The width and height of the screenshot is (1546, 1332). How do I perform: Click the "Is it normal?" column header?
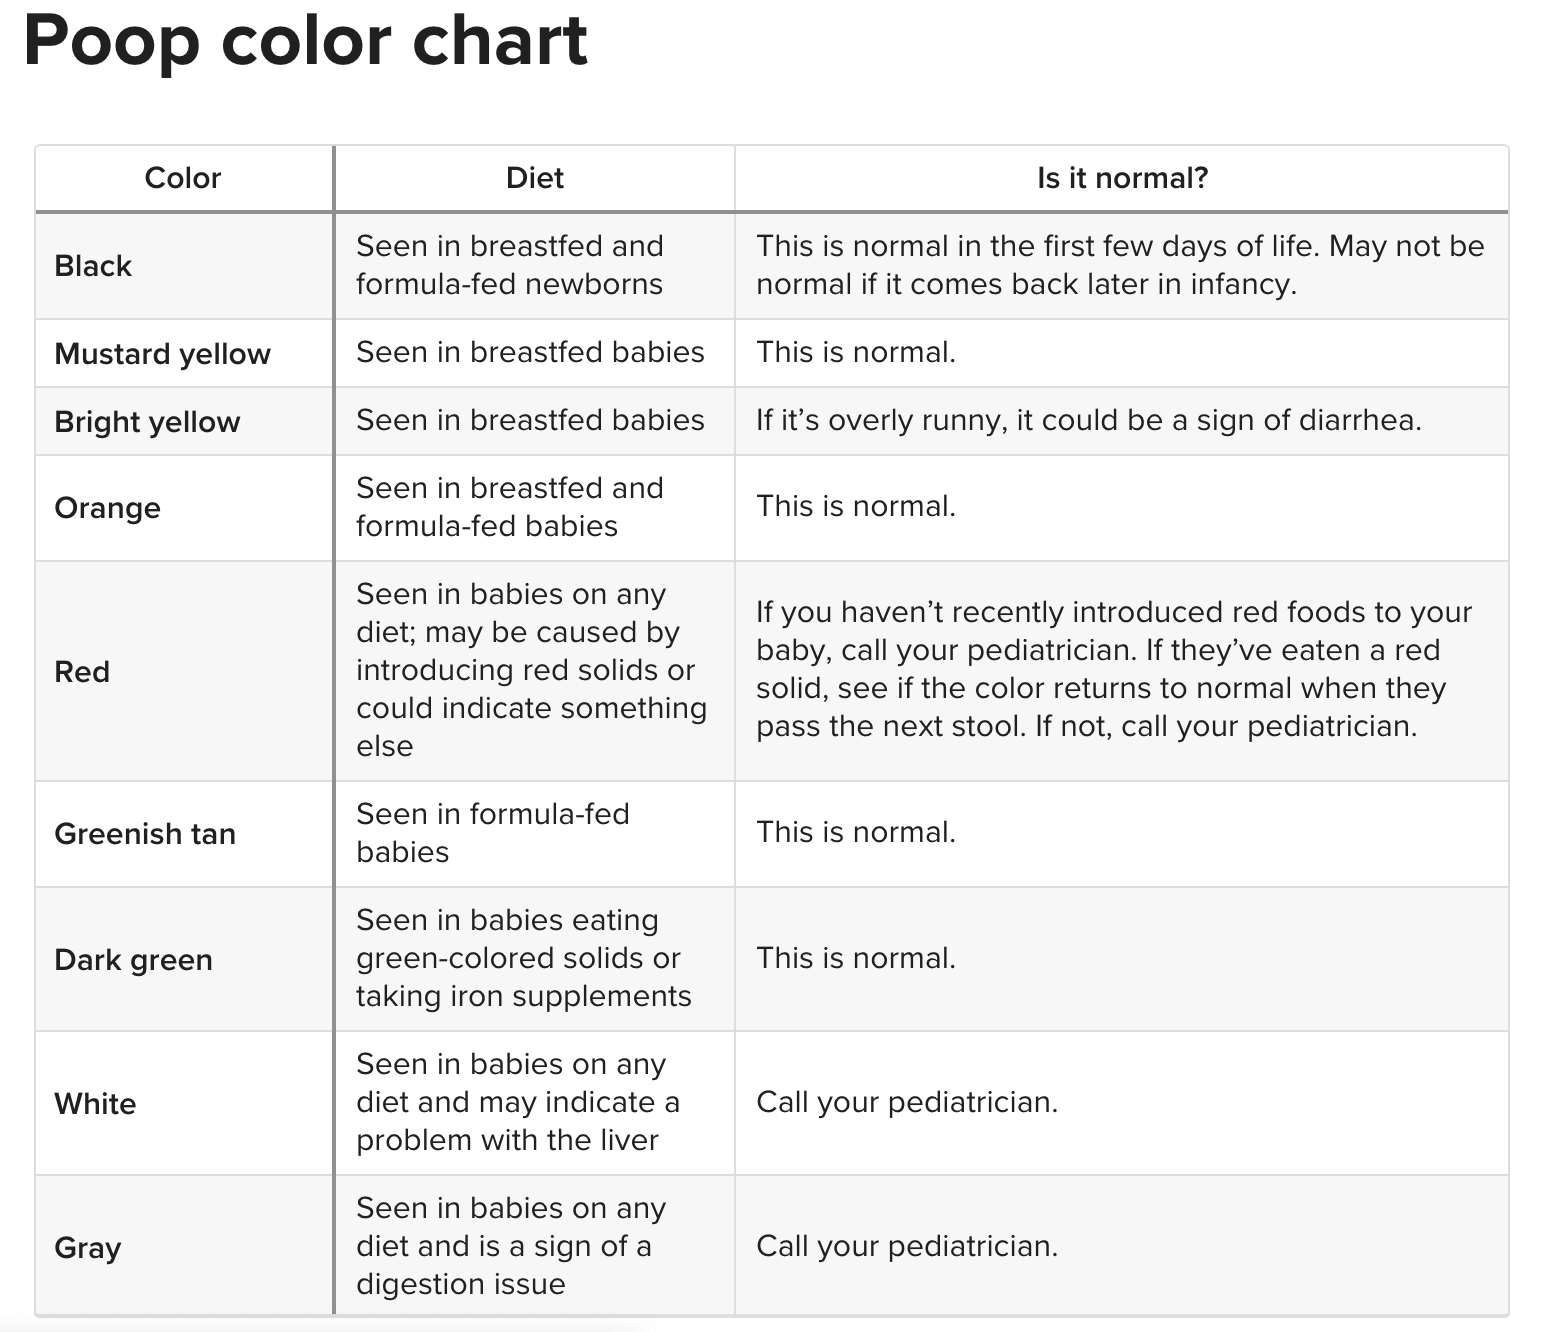coord(1121,178)
